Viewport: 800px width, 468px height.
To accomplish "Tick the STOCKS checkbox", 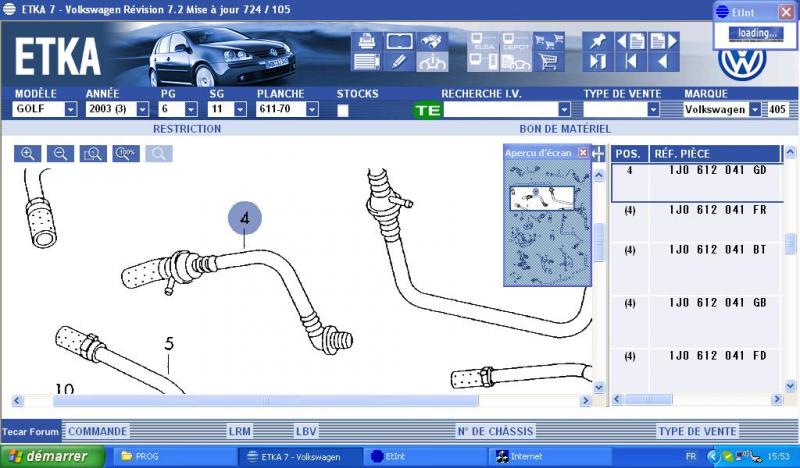I will coord(343,110).
